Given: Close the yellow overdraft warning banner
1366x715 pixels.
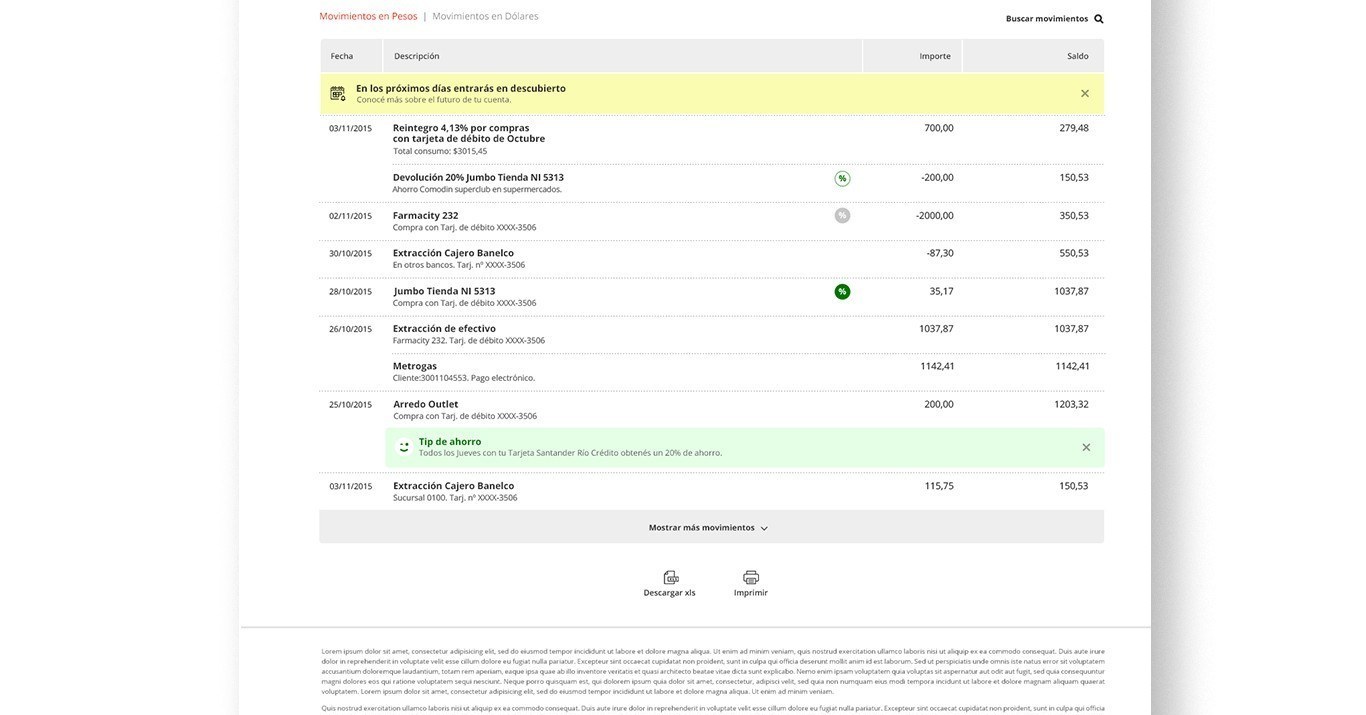Looking at the screenshot, I should click(x=1085, y=93).
